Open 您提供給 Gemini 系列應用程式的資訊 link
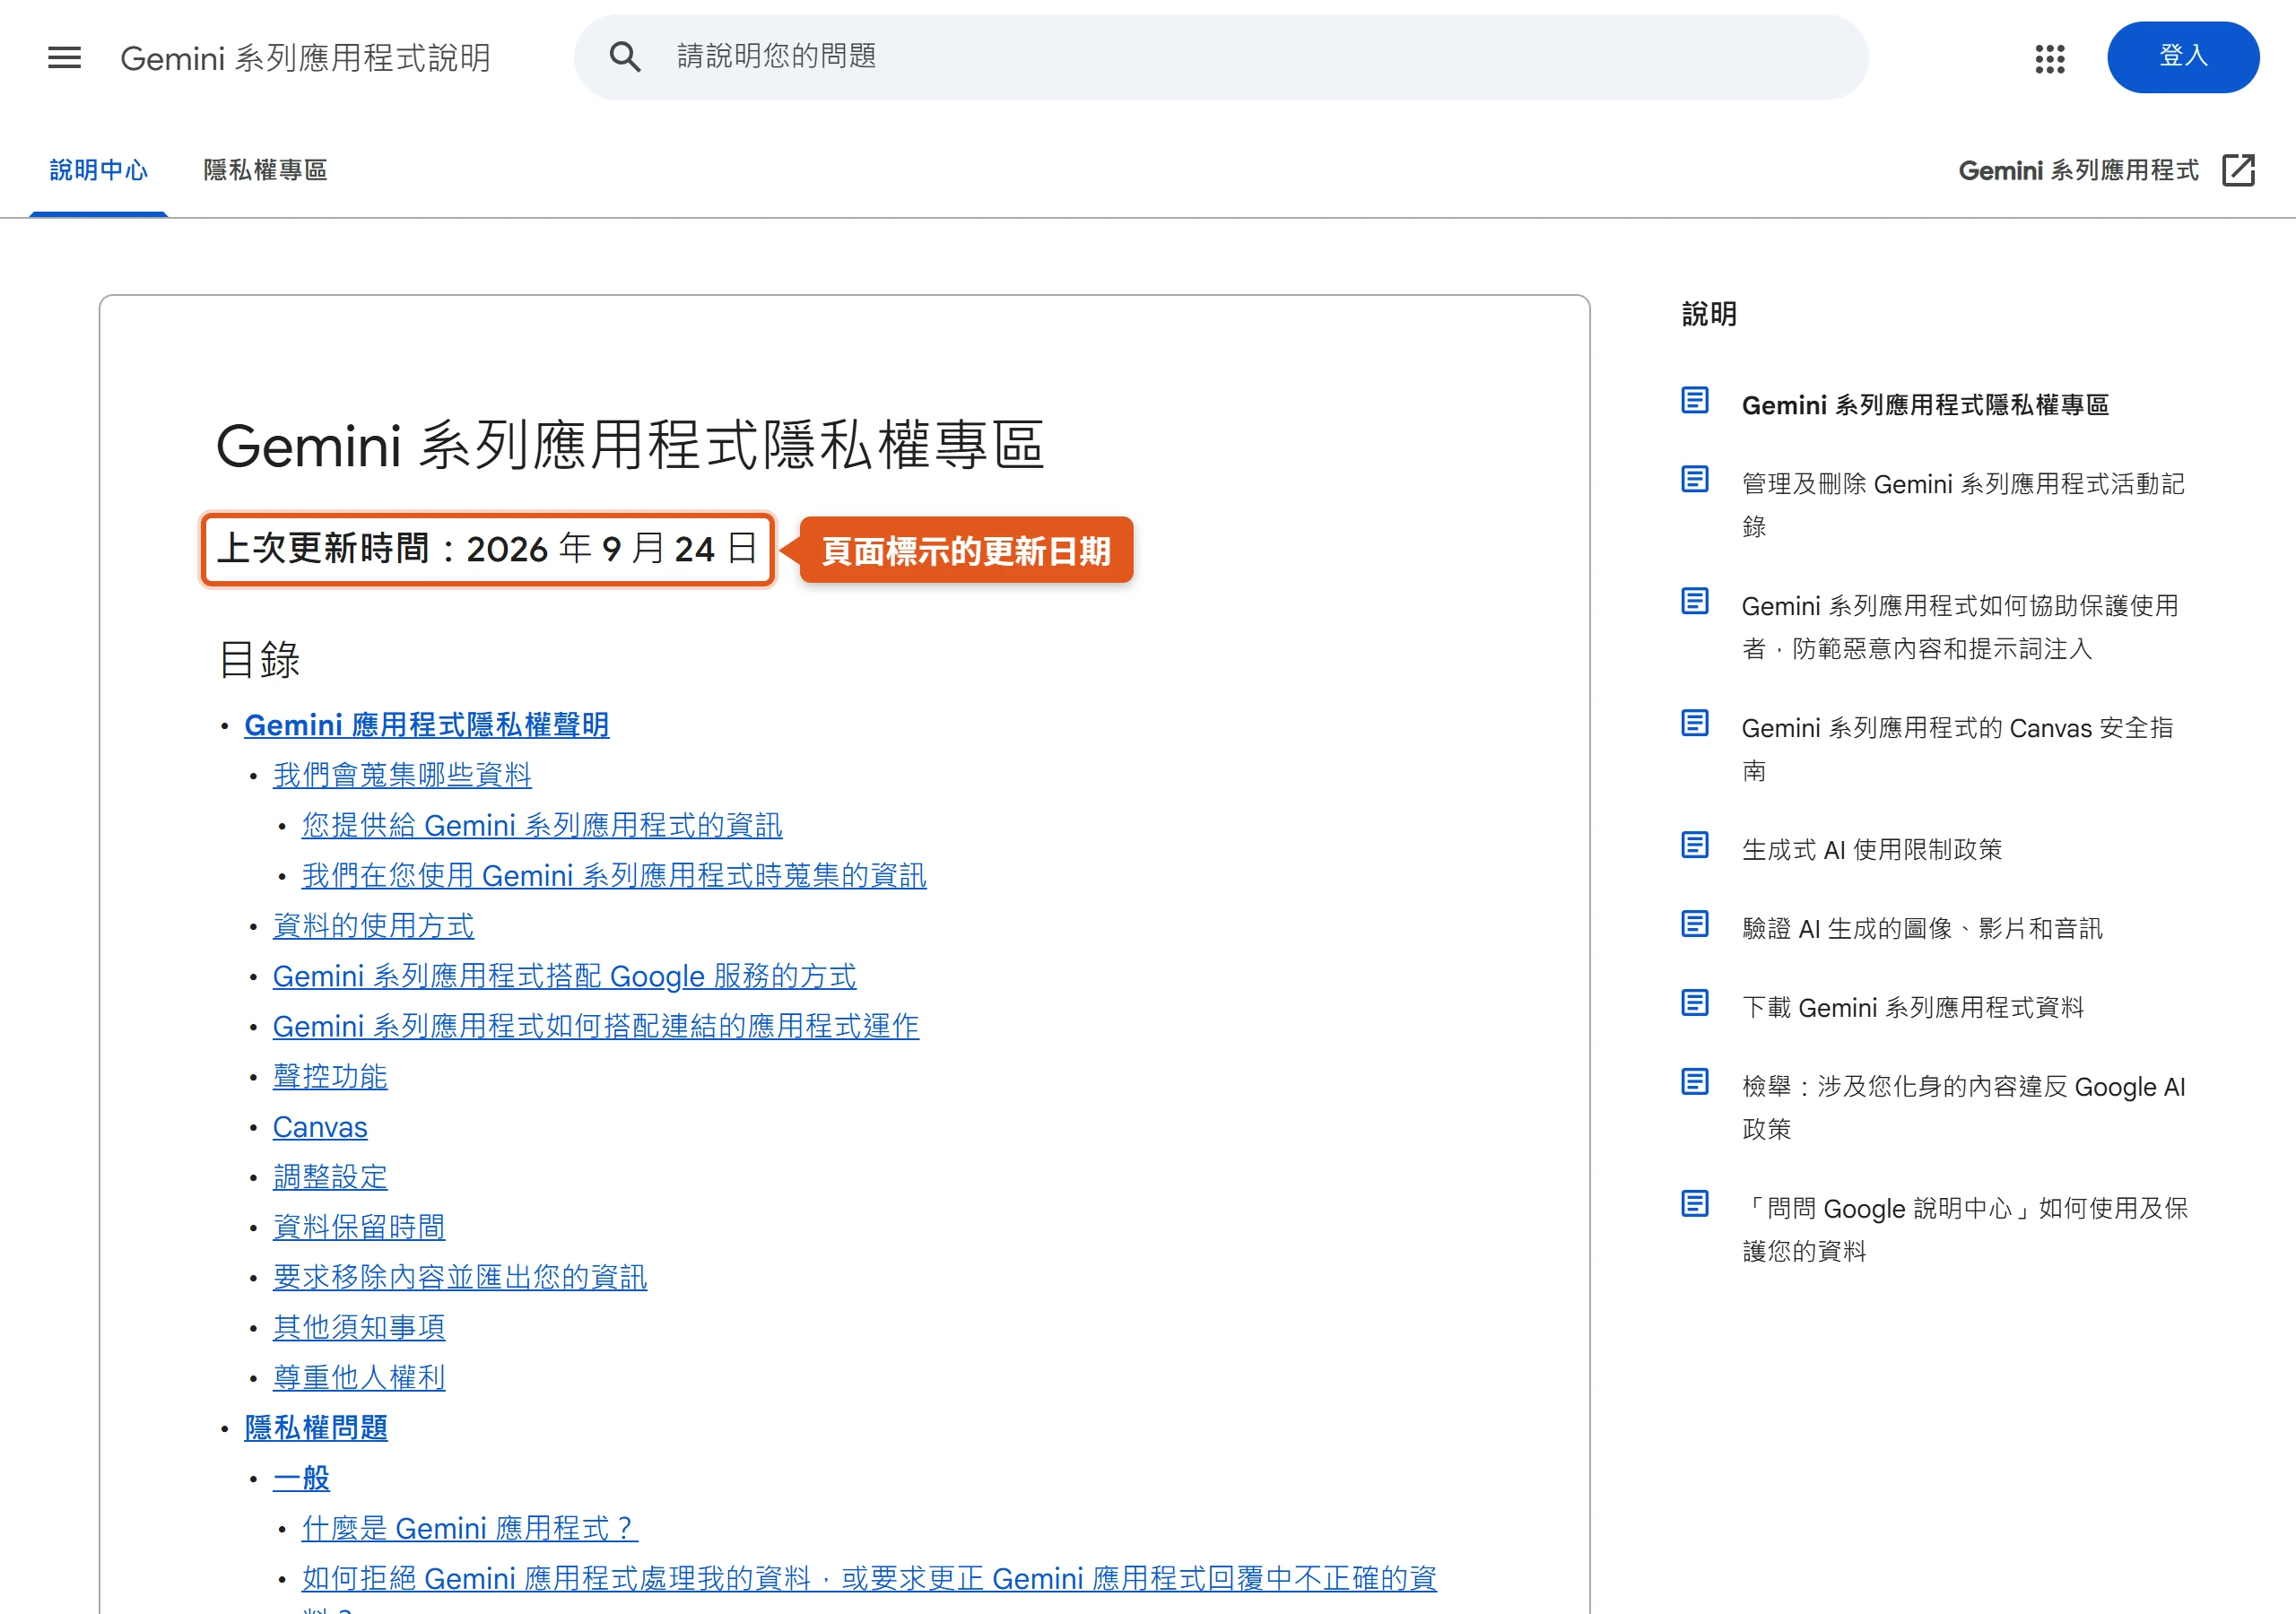The width and height of the screenshot is (2296, 1614). point(542,825)
